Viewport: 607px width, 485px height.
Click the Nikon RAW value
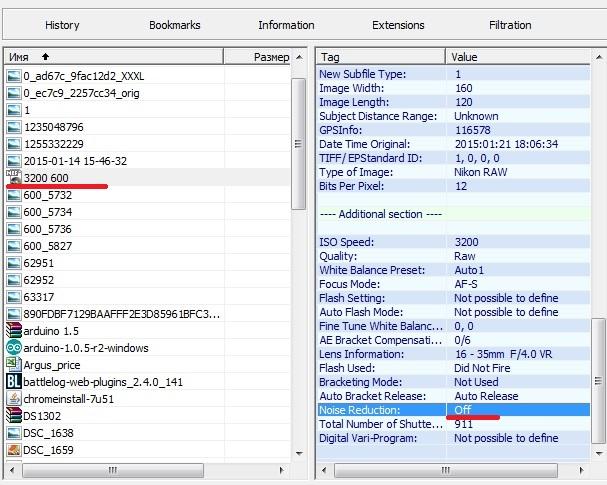480,172
